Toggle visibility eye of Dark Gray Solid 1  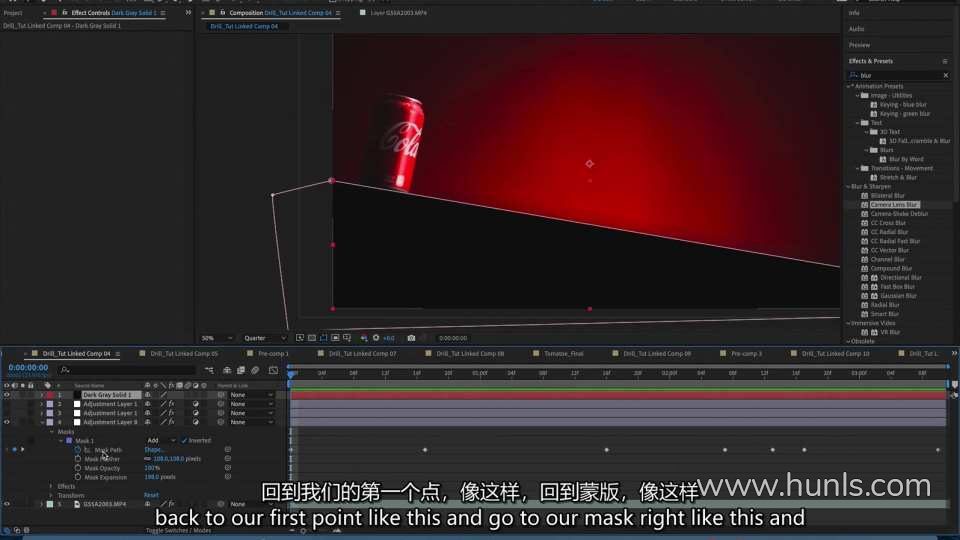(7, 395)
